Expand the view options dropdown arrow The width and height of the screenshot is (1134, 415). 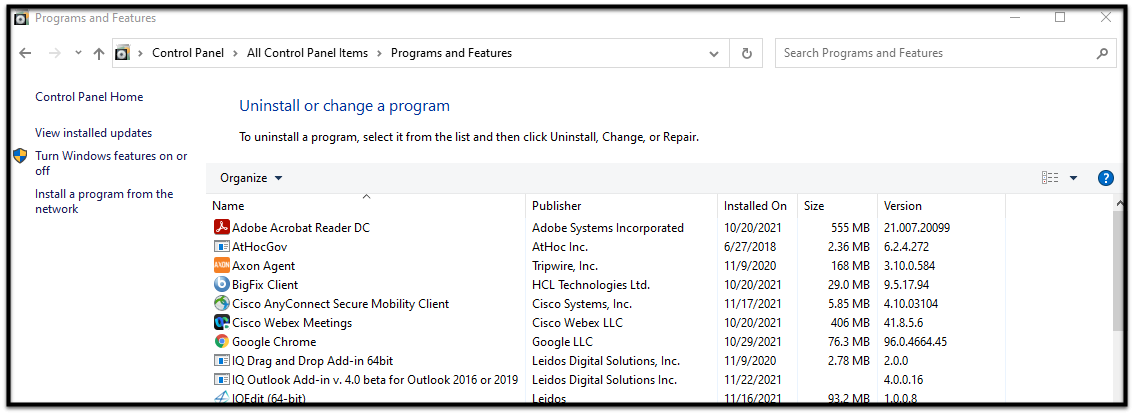click(1073, 178)
